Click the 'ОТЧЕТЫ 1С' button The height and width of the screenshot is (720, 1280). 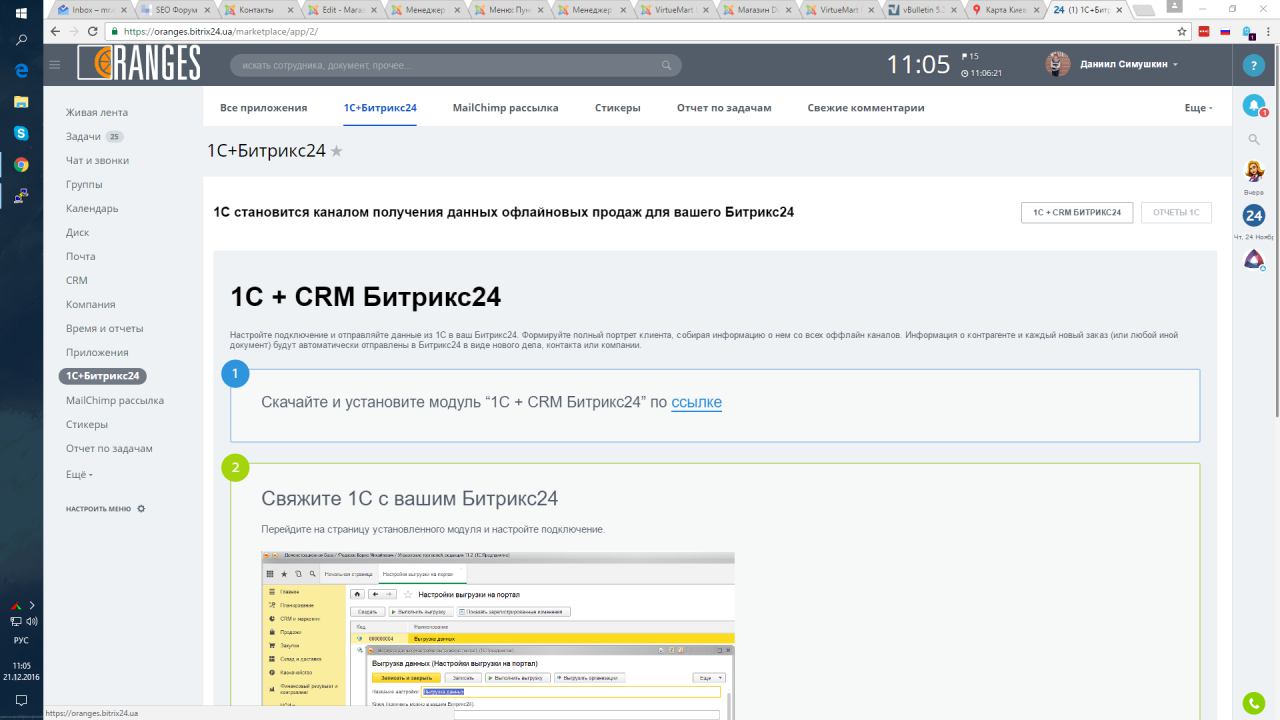point(1176,212)
